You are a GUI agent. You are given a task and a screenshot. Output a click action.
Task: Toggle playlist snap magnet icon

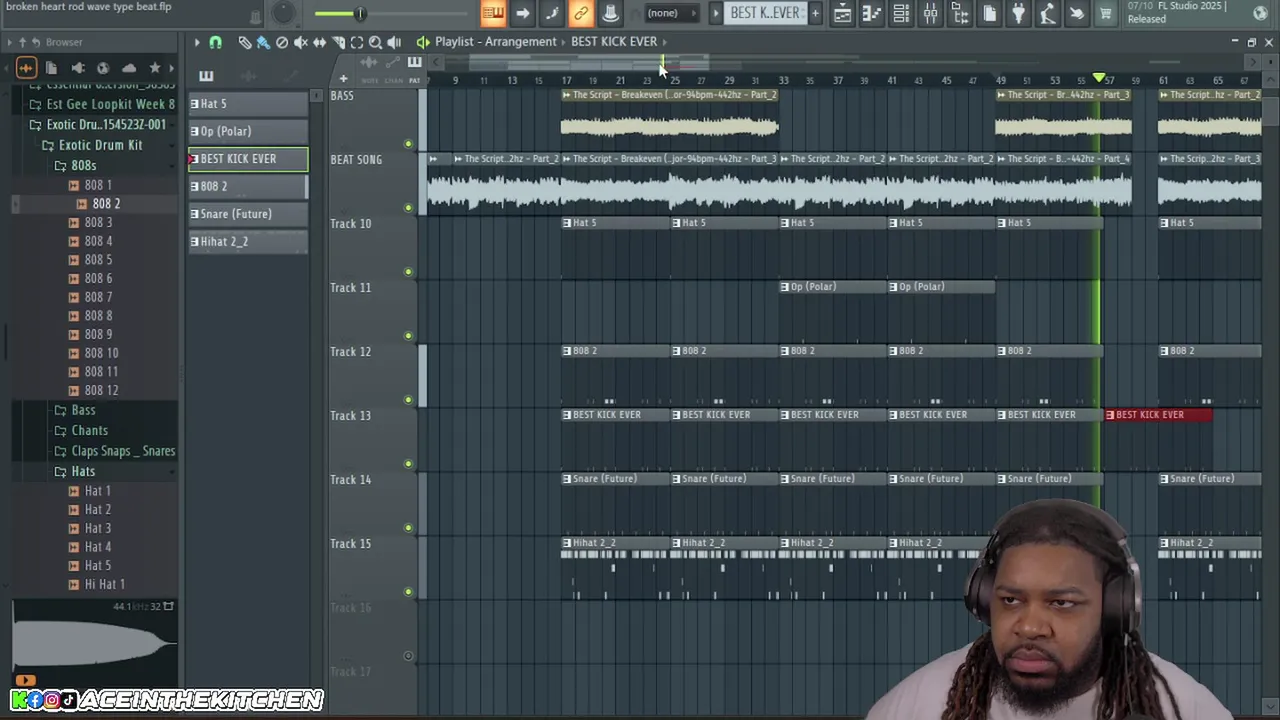pyautogui.click(x=215, y=42)
